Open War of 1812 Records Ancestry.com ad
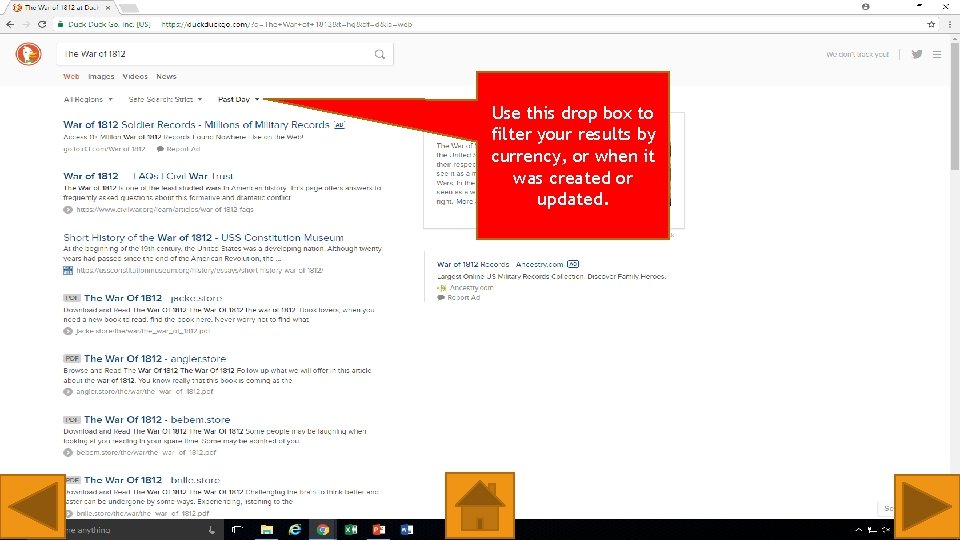Image resolution: width=960 pixels, height=540 pixels. pos(500,264)
